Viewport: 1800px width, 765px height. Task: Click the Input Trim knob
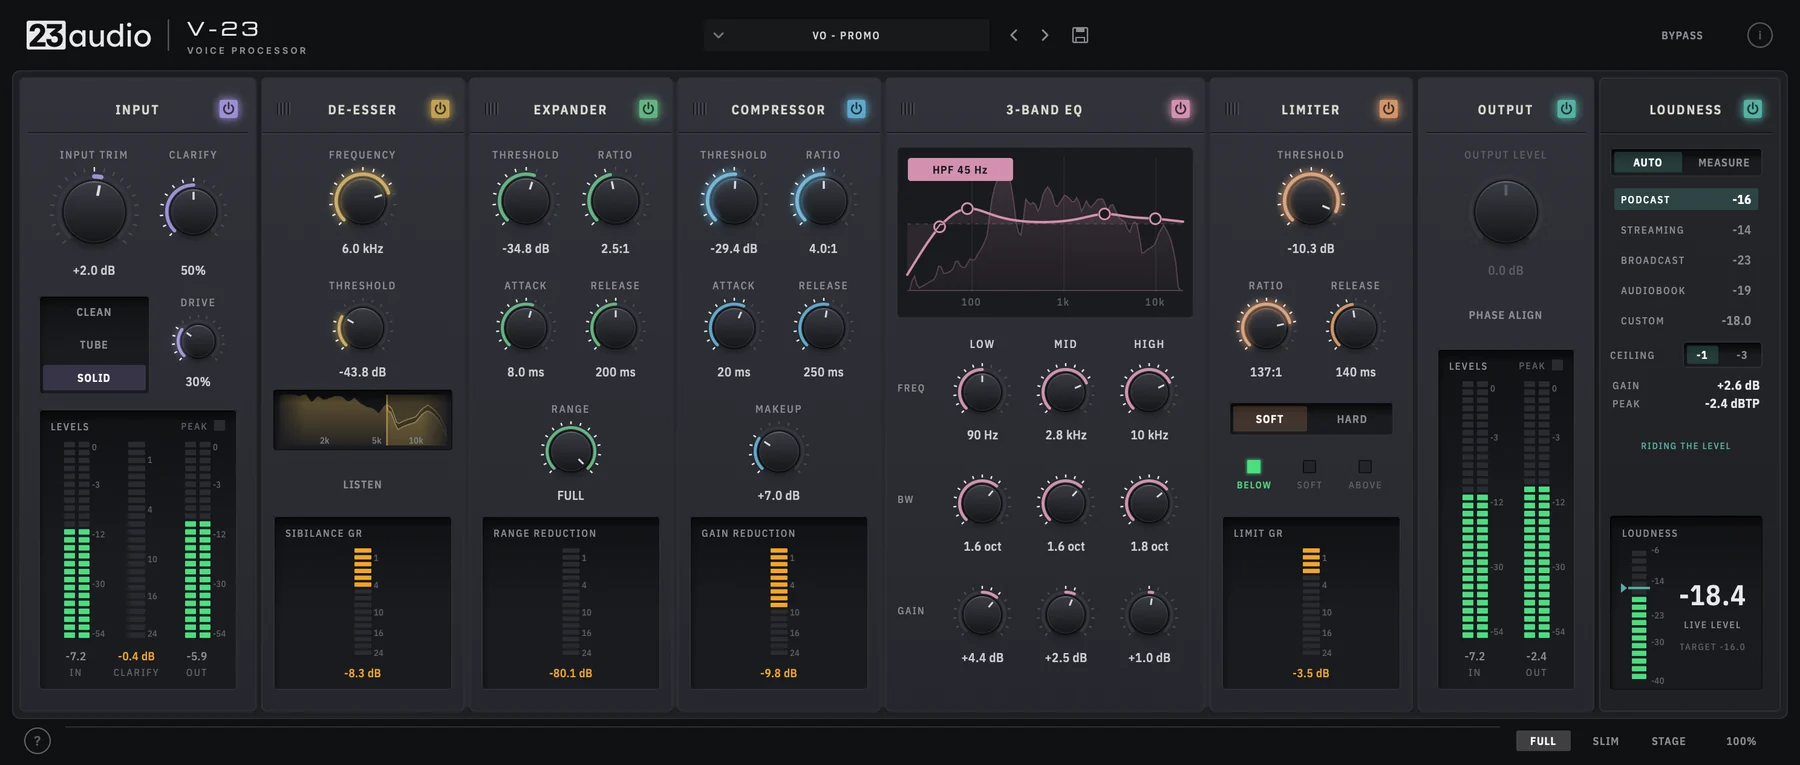point(94,210)
